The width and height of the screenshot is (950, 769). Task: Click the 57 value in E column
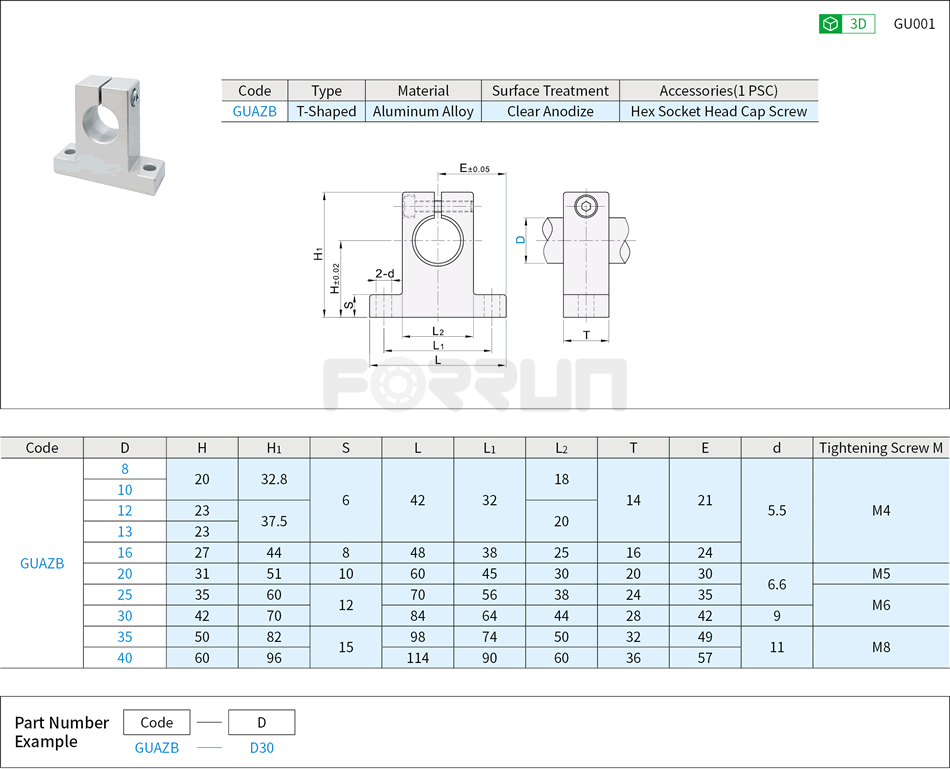[x=705, y=657]
